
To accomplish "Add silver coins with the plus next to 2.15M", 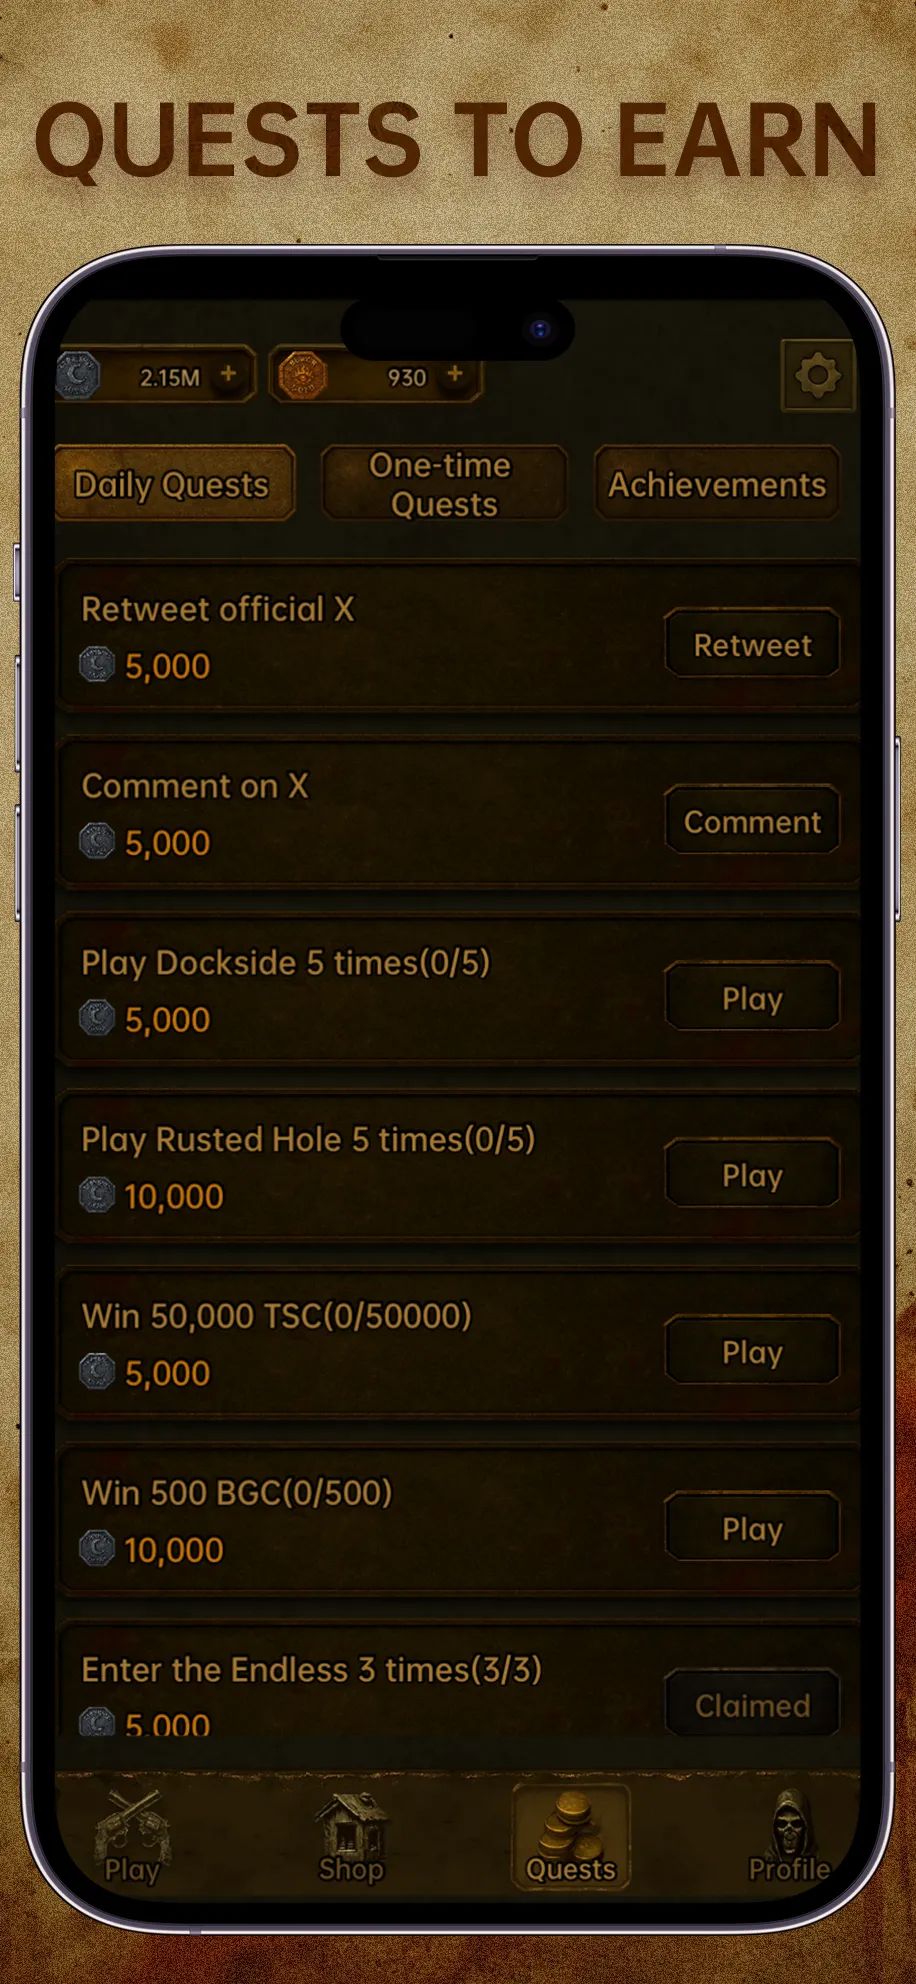I will [228, 374].
